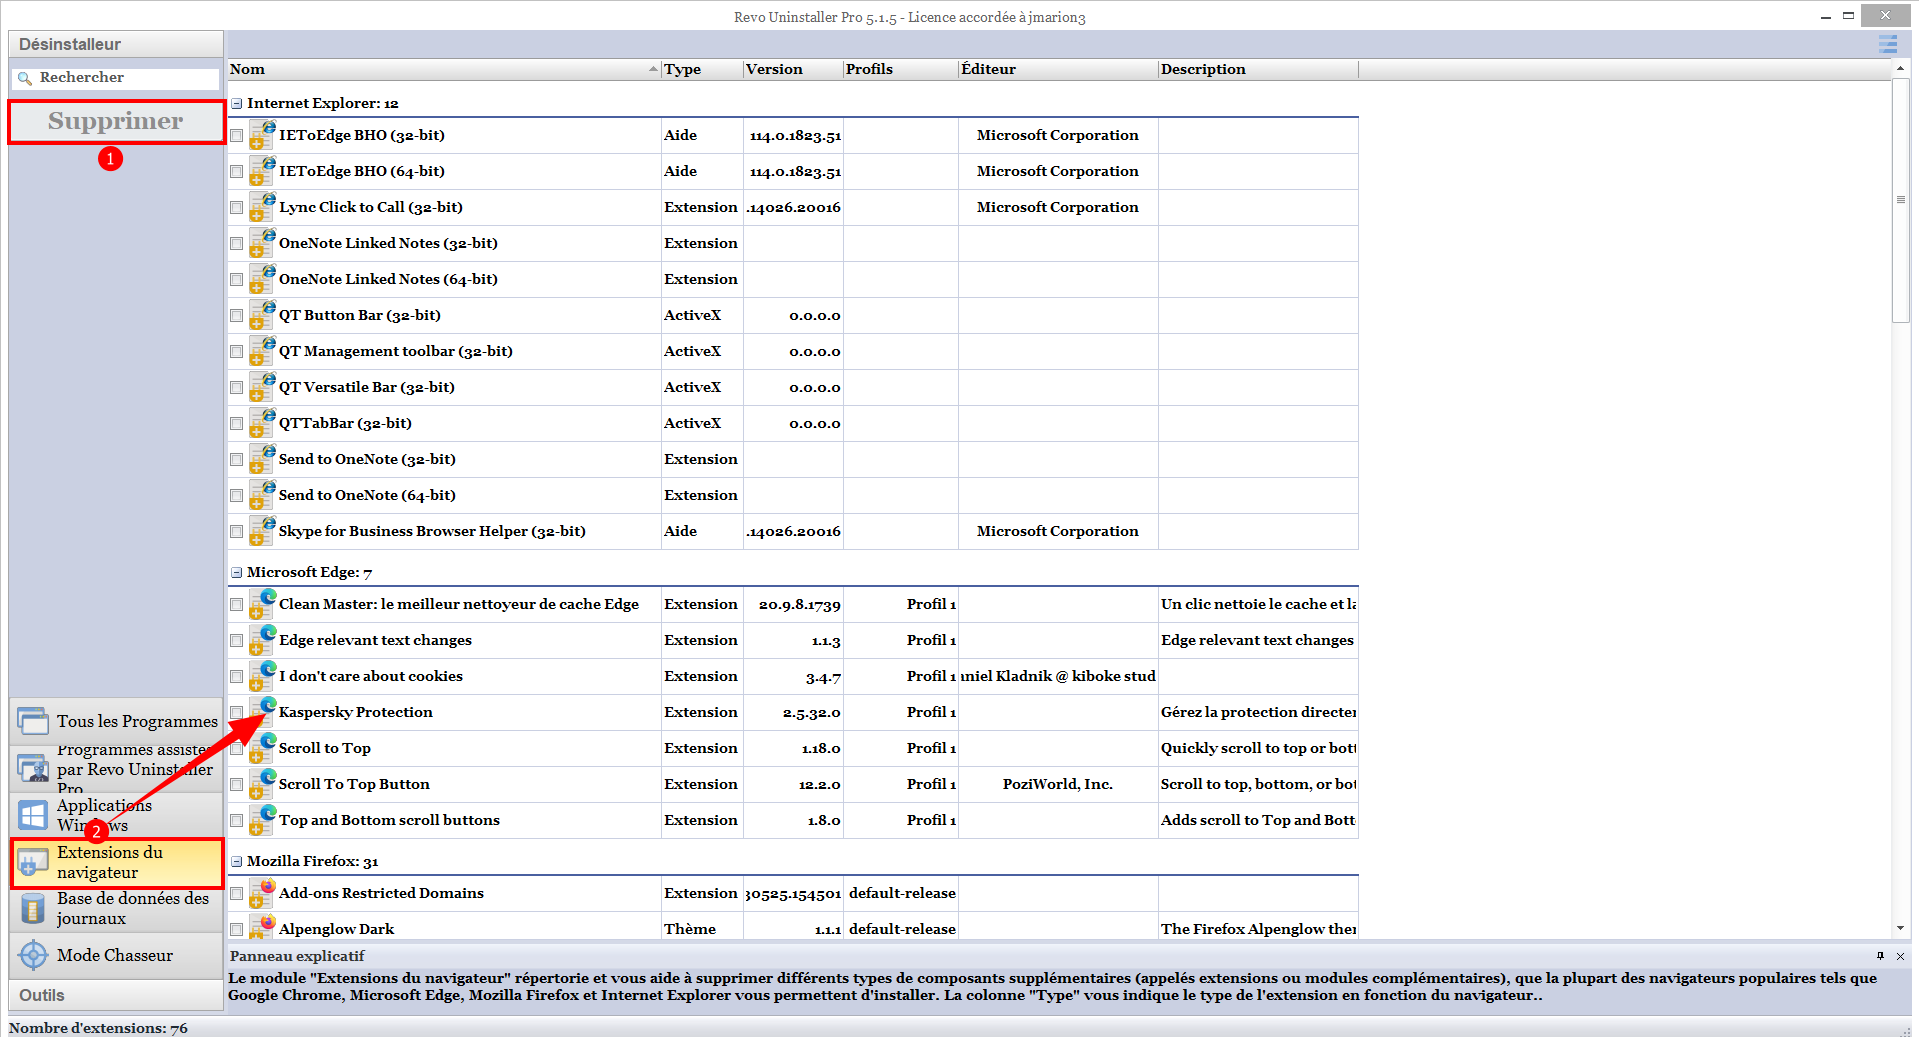Click the Rechercher search field
Screen dimensions: 1919x1037
(116, 78)
